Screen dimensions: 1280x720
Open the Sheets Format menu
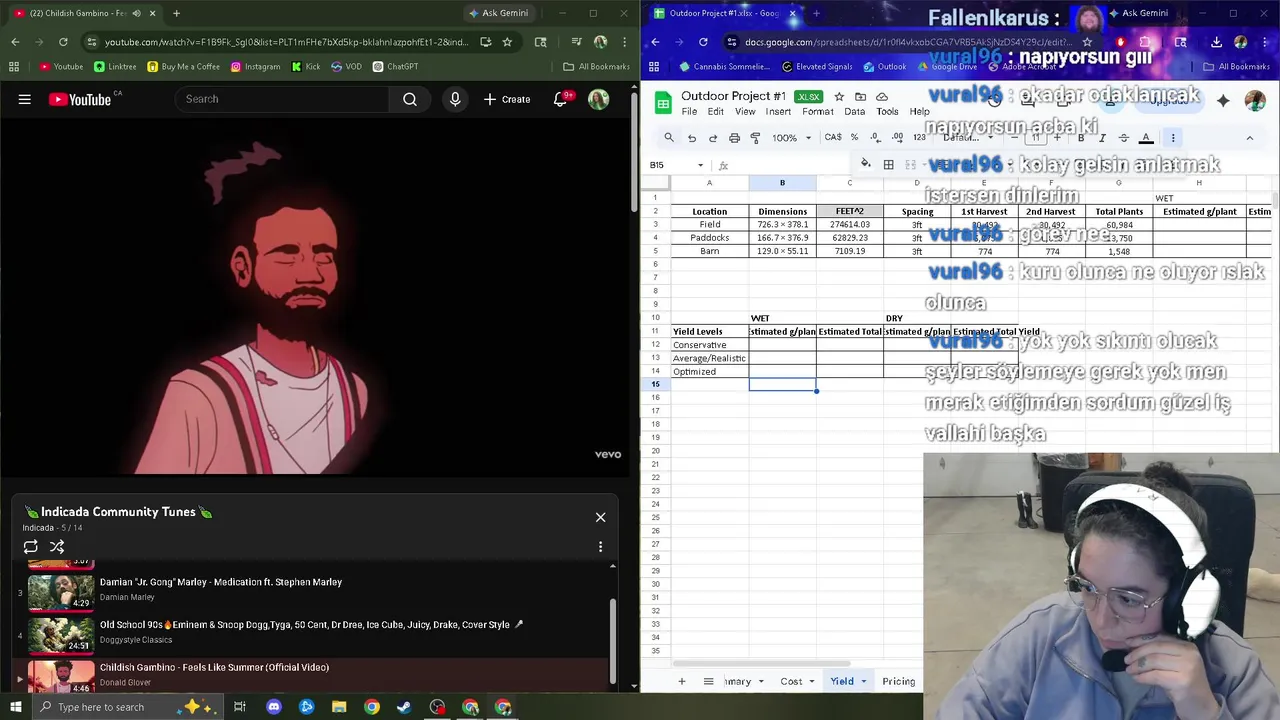click(x=817, y=112)
